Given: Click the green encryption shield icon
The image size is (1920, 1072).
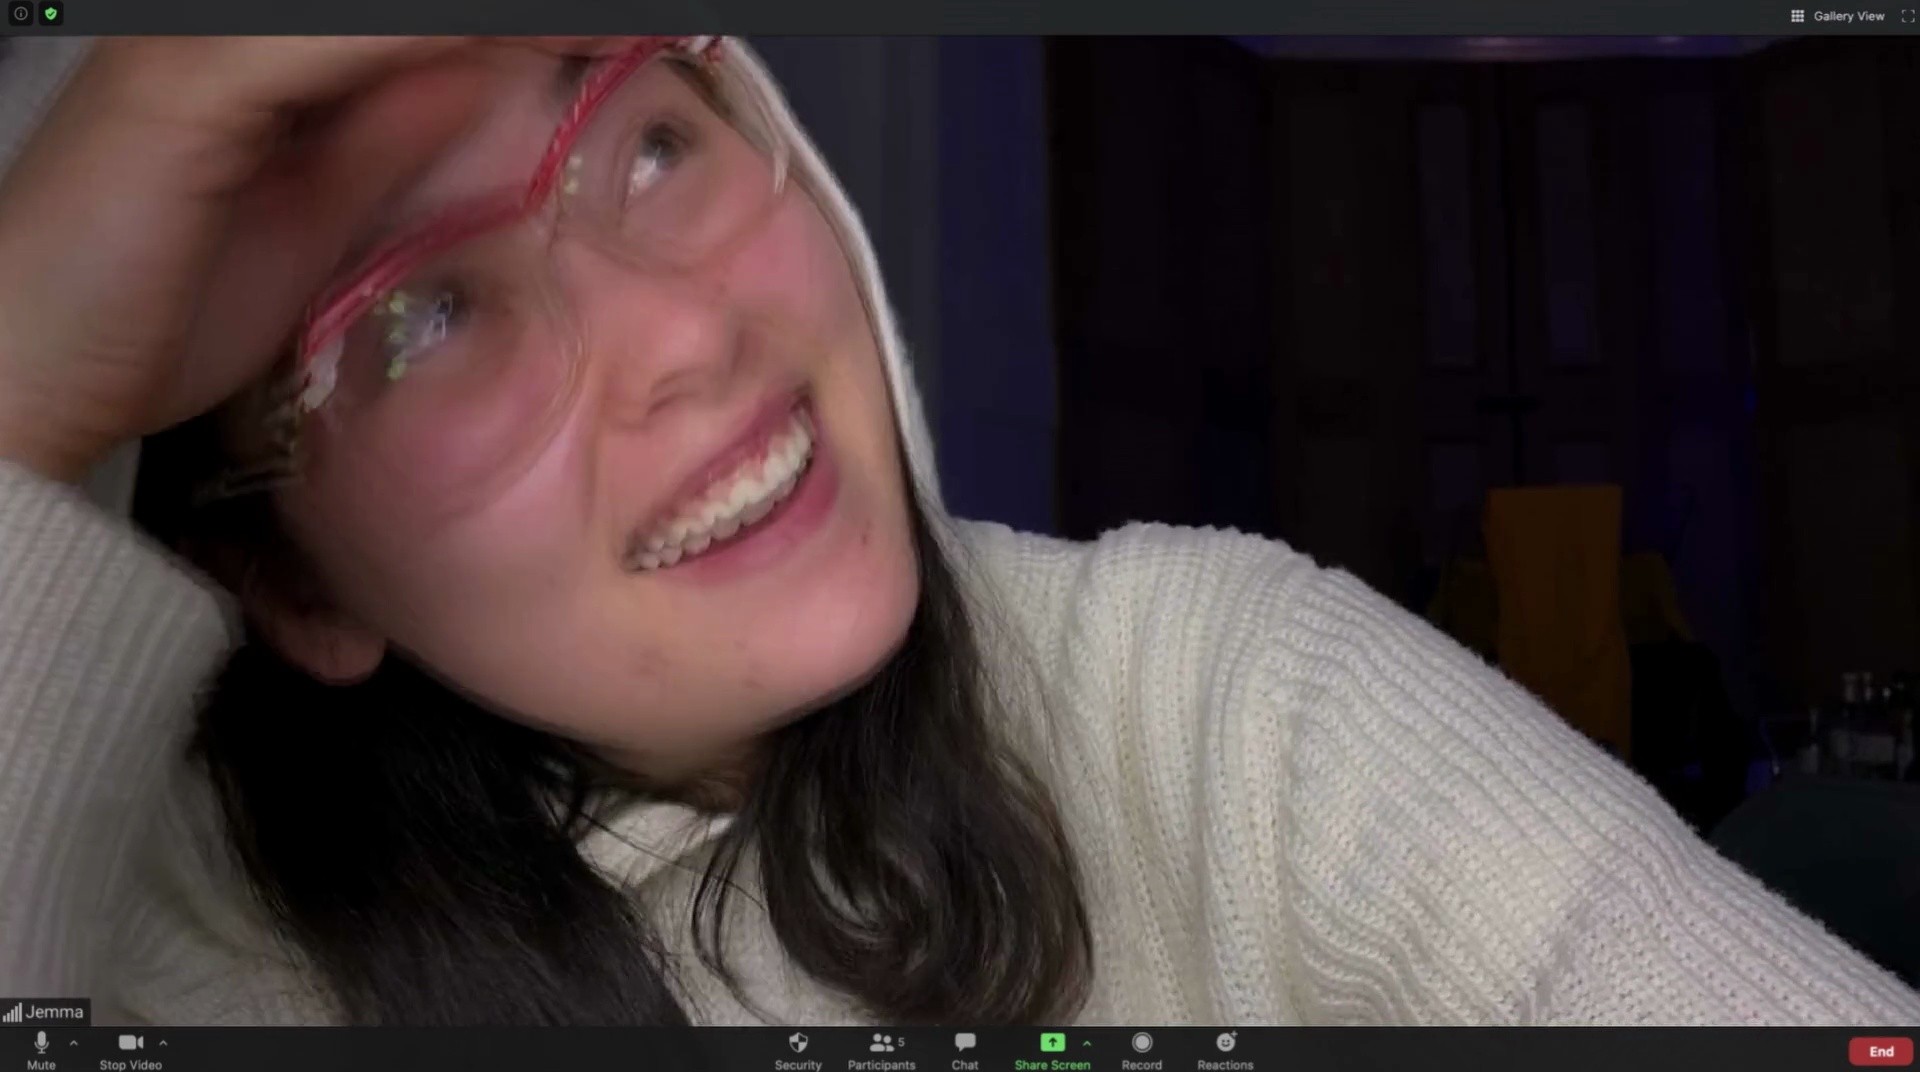Looking at the screenshot, I should (51, 14).
